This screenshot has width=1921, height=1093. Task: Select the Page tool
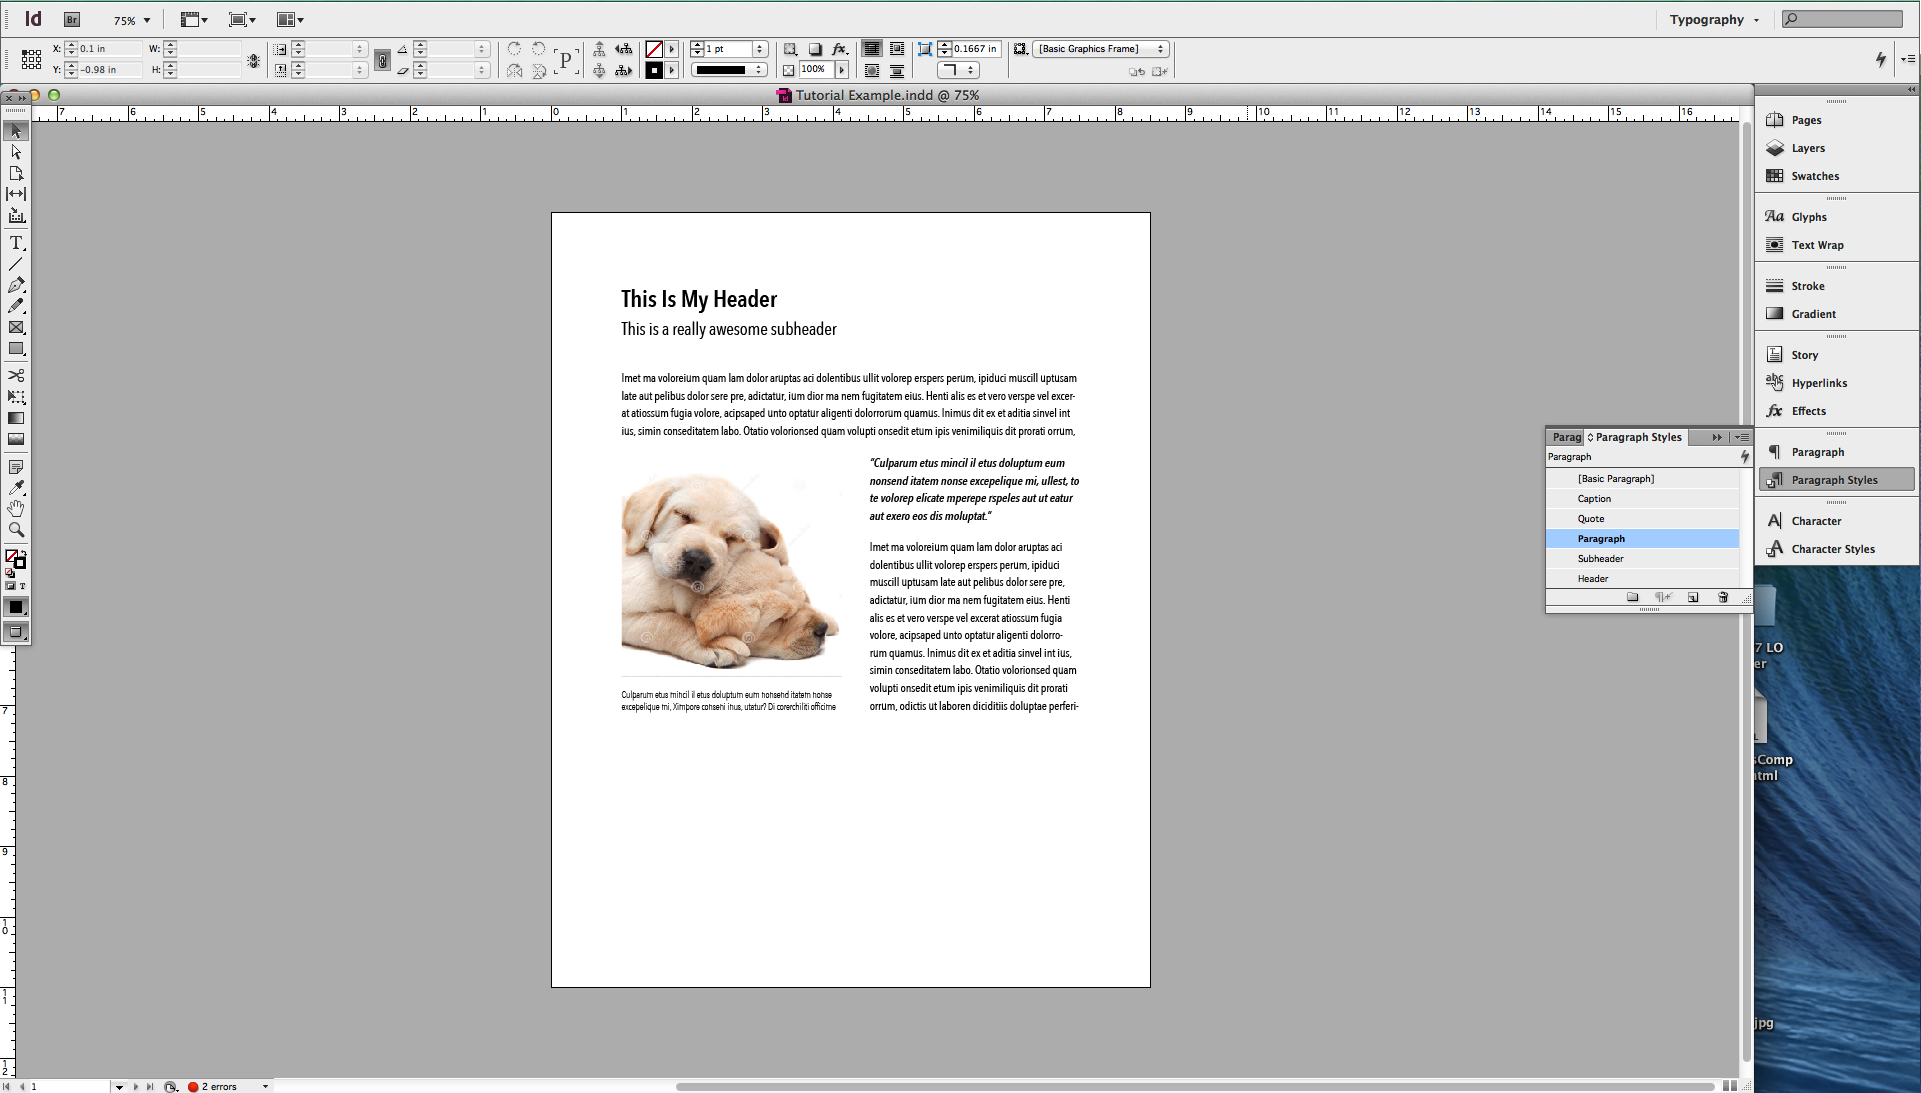click(x=16, y=173)
